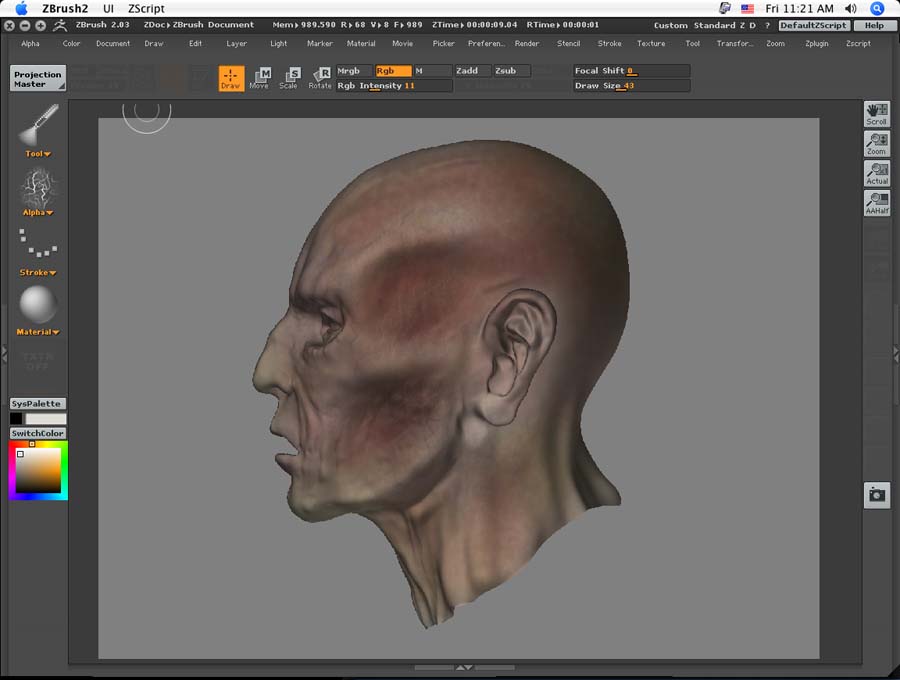Click the current alpha texture thumbnail
Screen dimensions: 900x680
[x=38, y=186]
